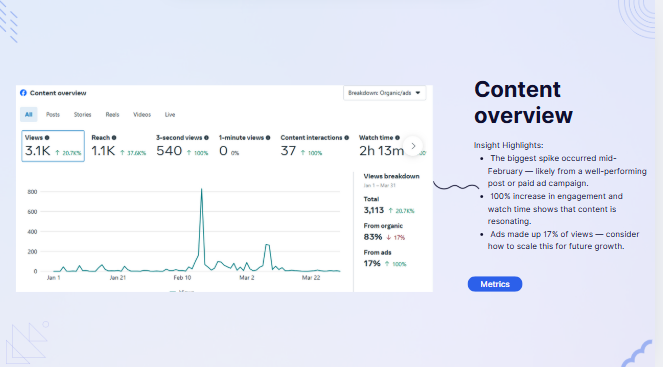Click the From organic 83% value
The width and height of the screenshot is (663, 367).
(x=373, y=237)
